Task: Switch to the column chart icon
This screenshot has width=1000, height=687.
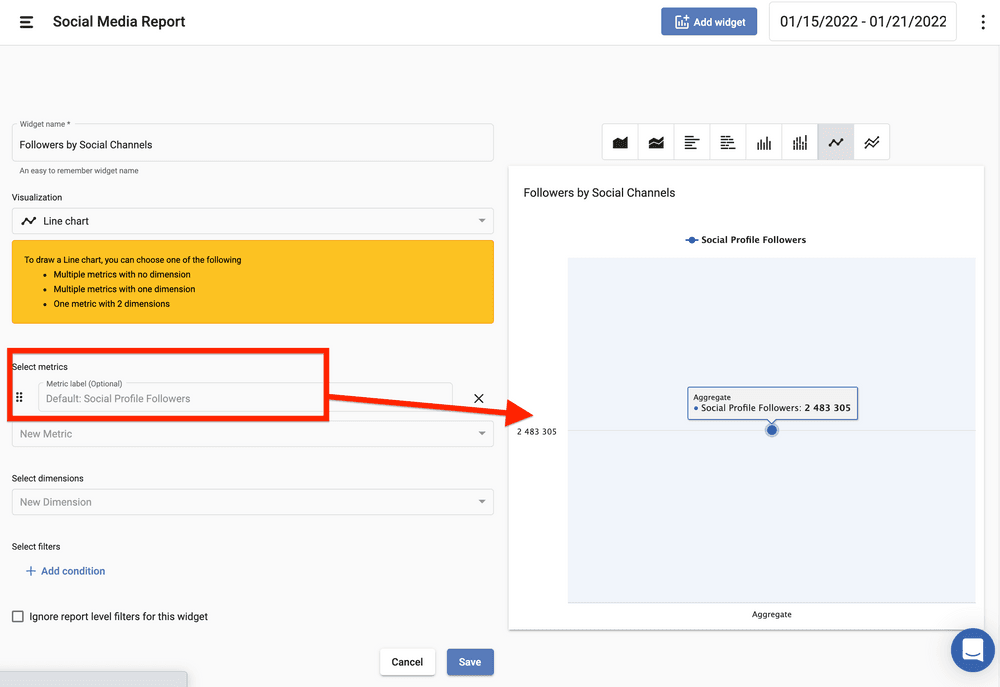Action: point(764,143)
